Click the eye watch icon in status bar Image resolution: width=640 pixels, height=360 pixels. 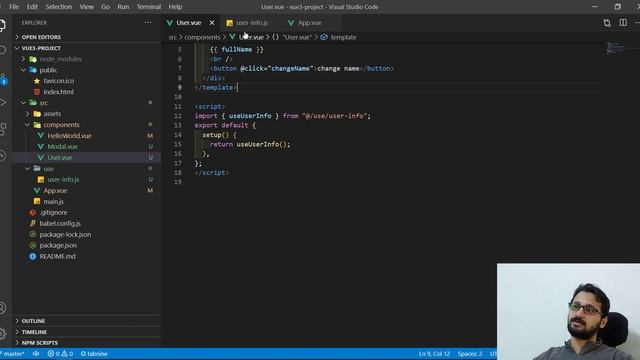point(36,354)
